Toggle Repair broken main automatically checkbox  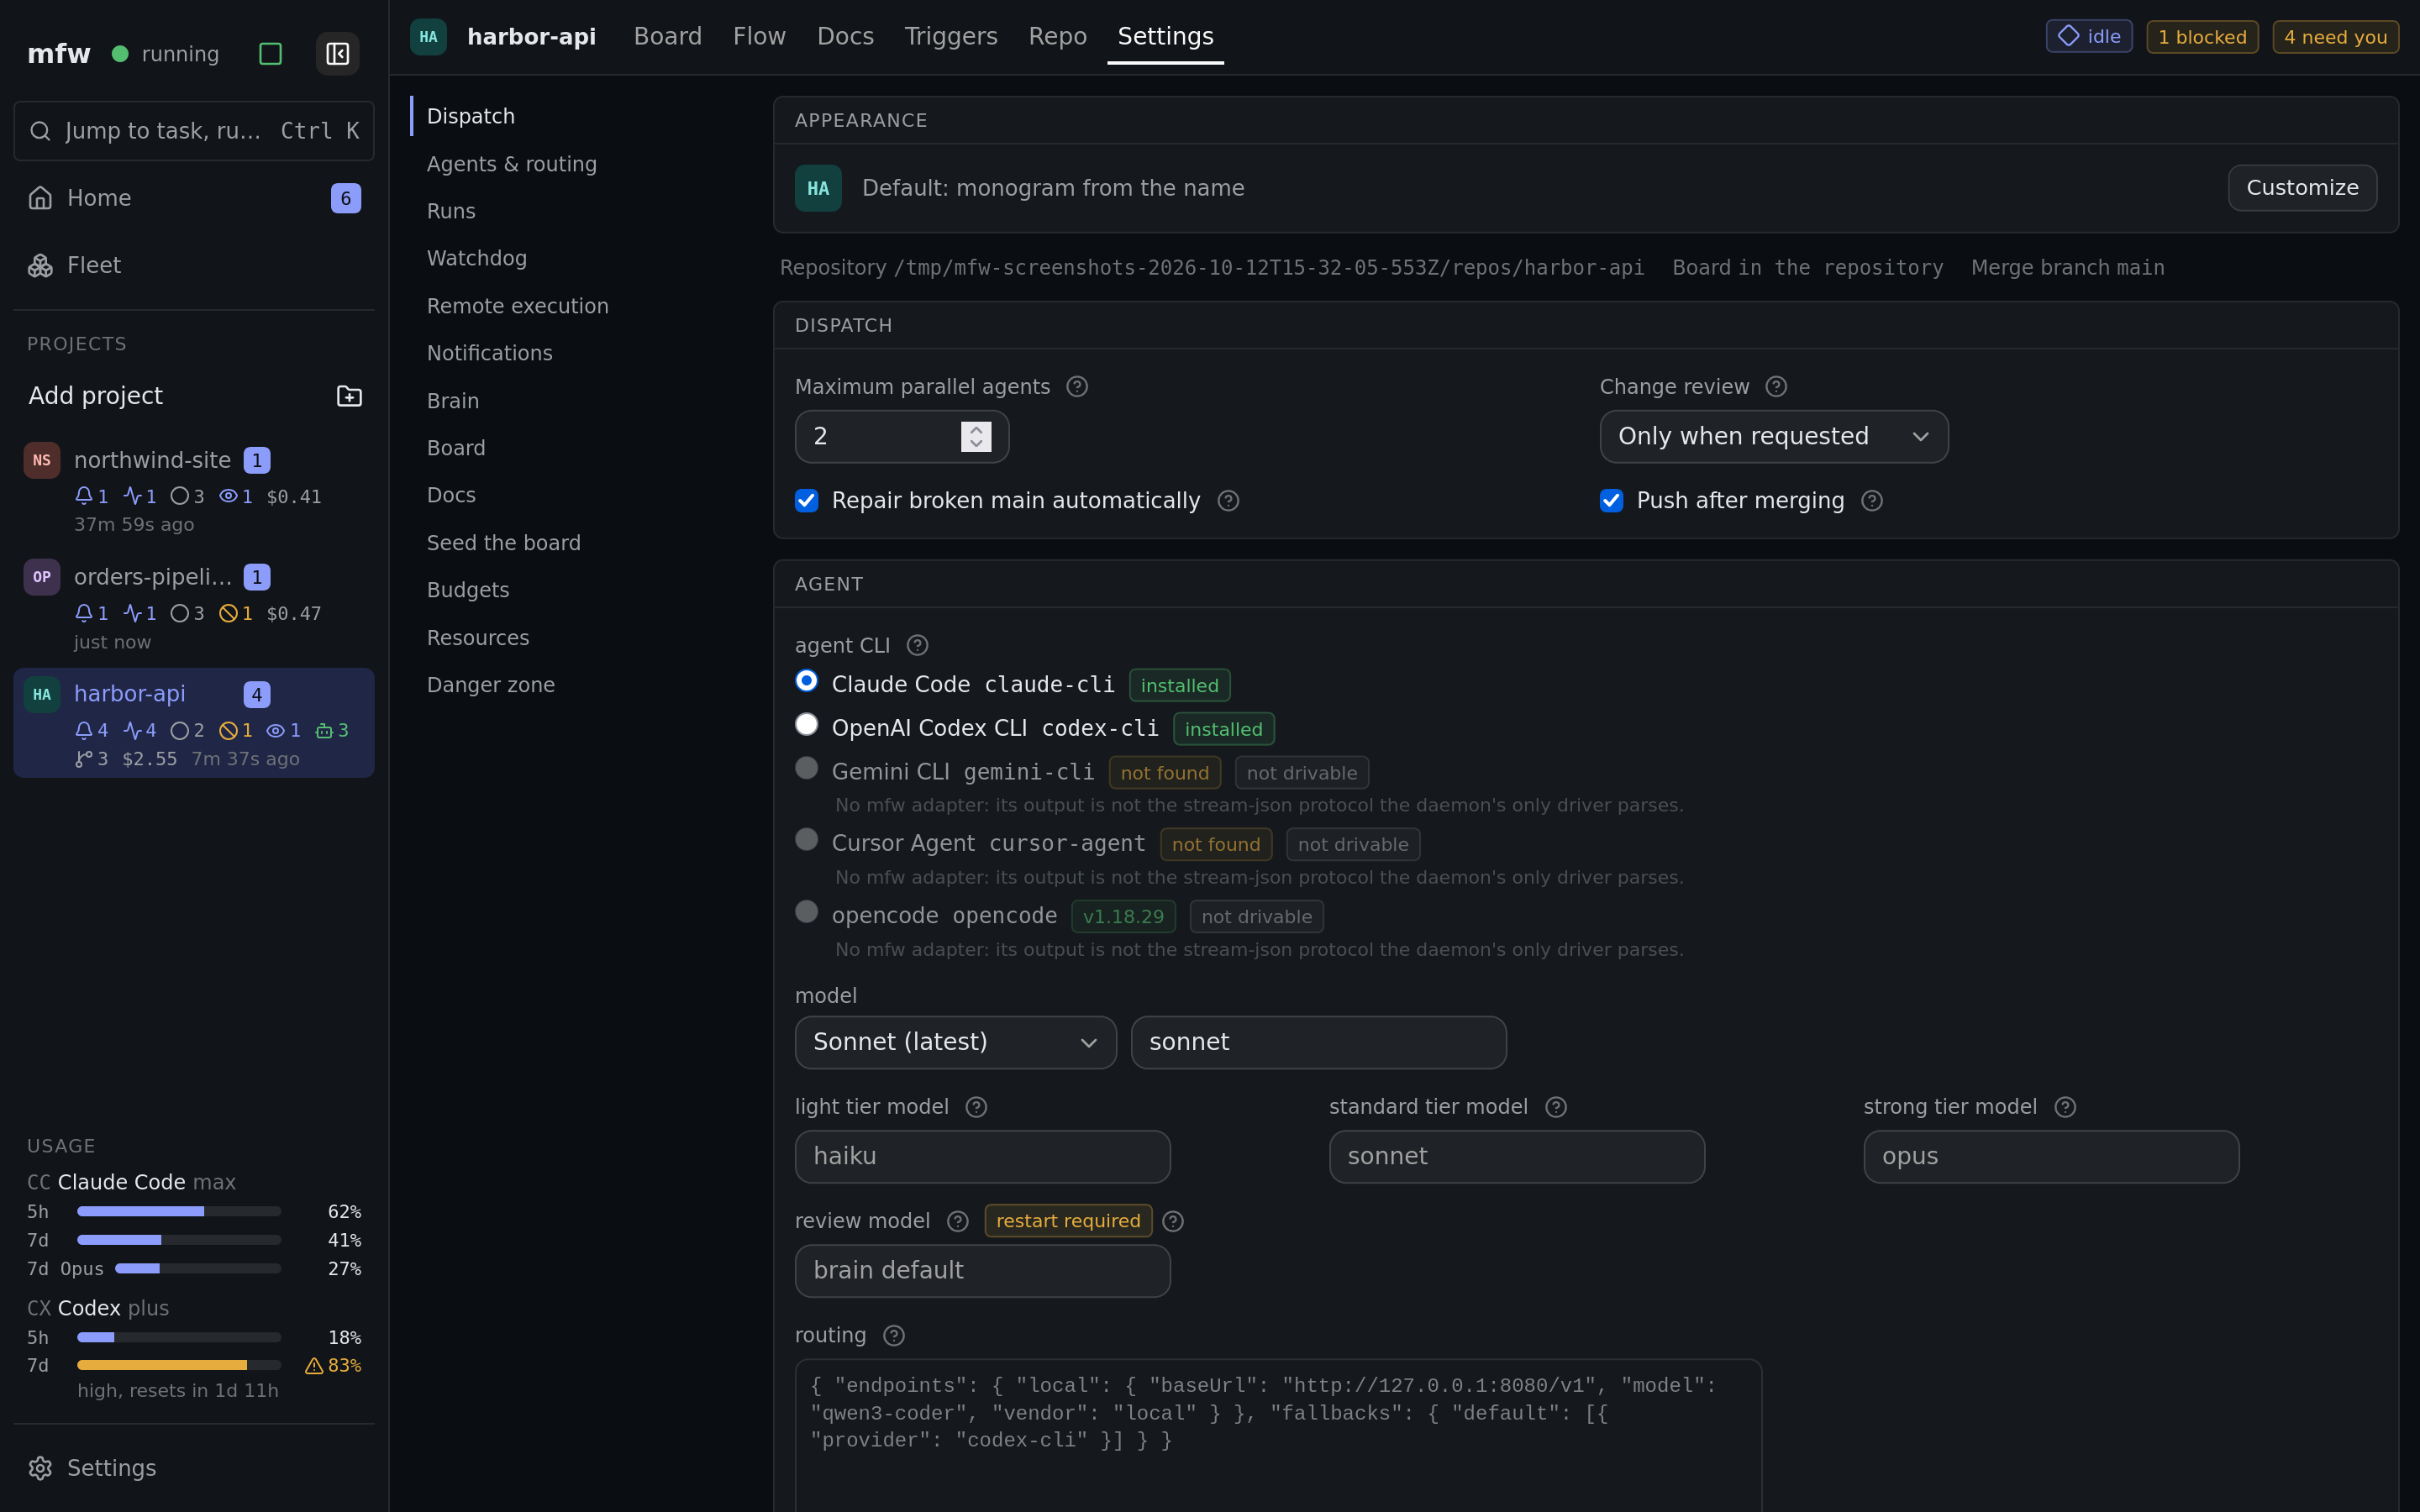[807, 501]
